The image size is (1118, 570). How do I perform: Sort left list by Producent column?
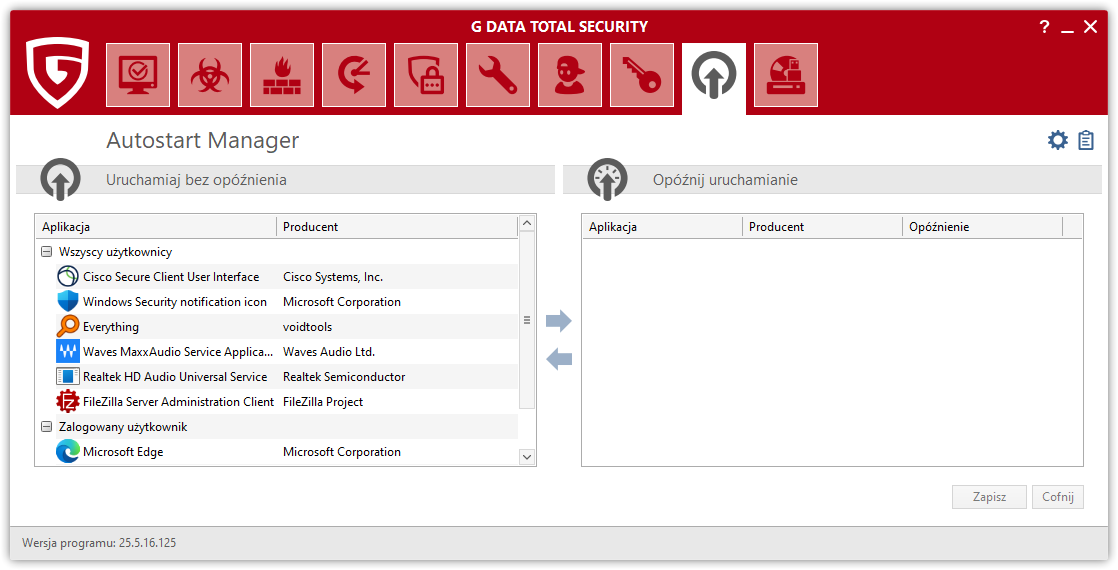pos(397,227)
